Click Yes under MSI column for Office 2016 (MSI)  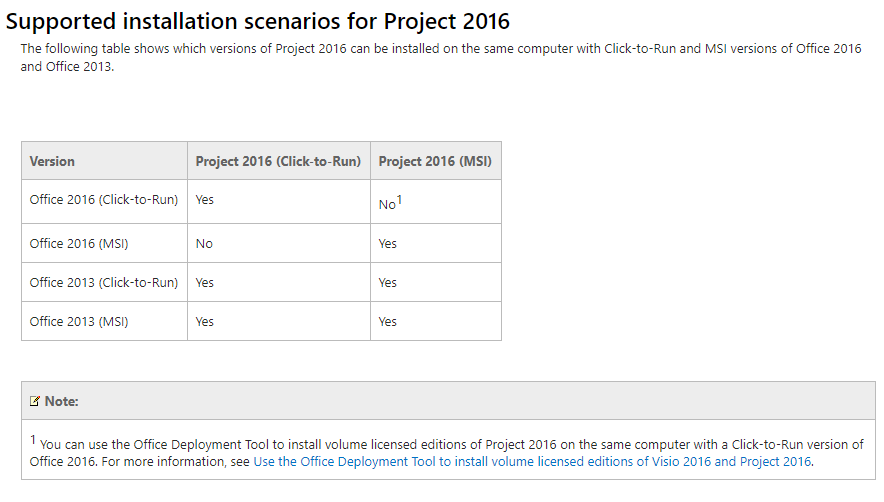tap(388, 244)
